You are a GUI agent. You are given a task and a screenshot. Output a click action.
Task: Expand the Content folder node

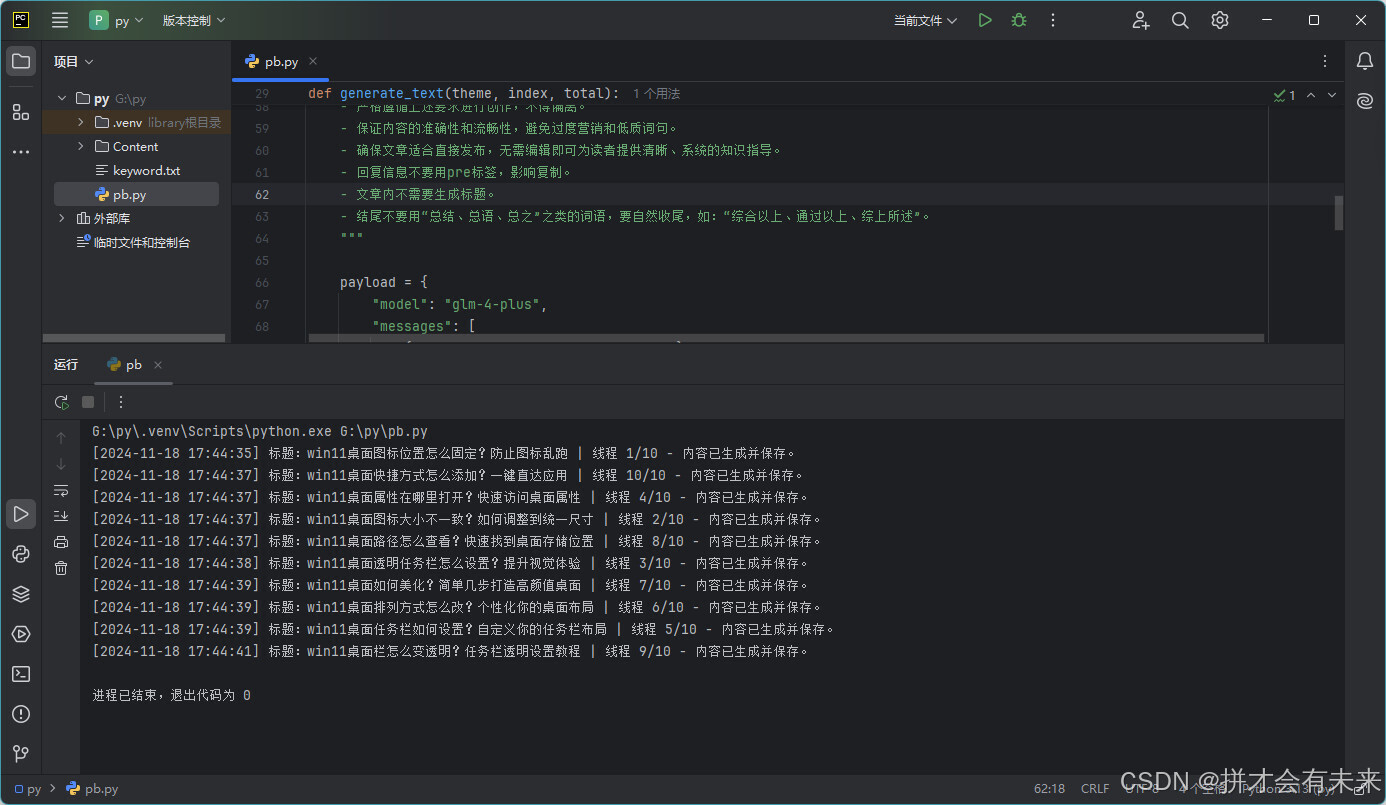[81, 147]
